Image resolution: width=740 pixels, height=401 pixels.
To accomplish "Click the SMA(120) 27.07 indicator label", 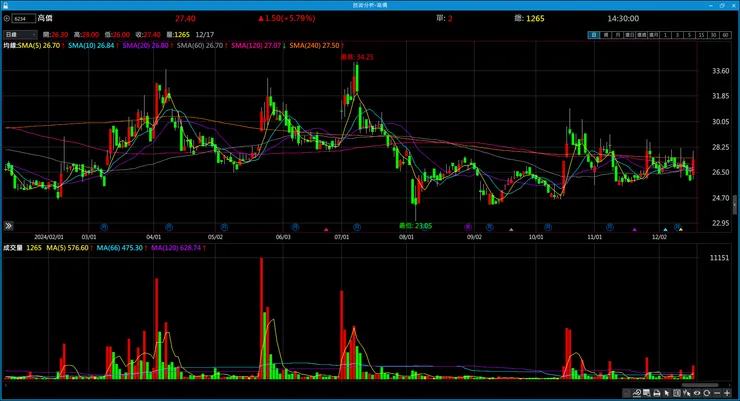I will (x=256, y=46).
